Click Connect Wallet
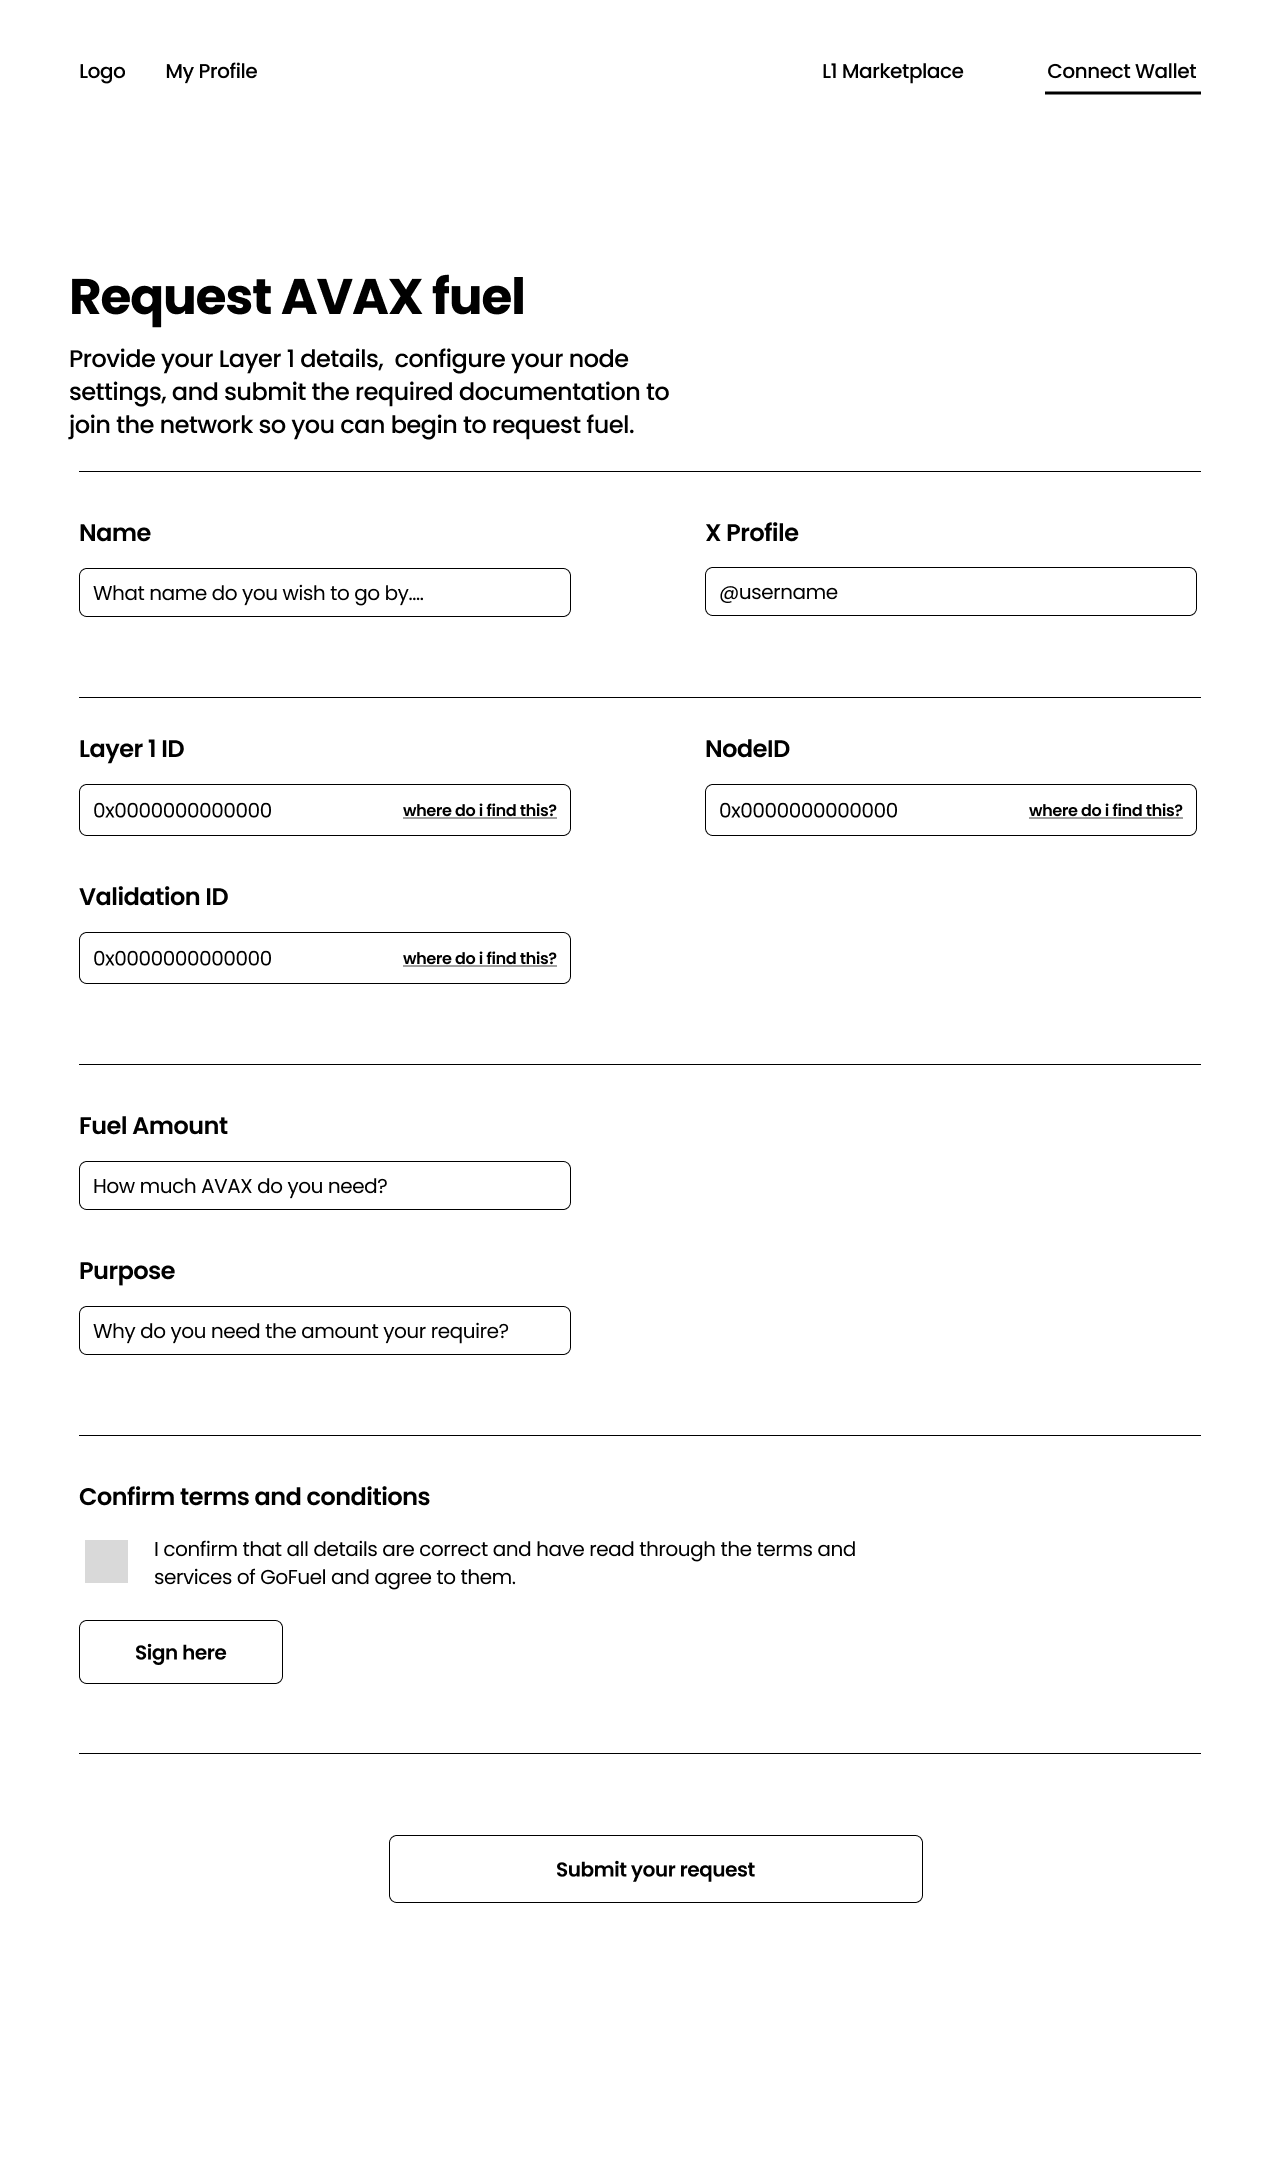This screenshot has height=2163, width=1280. click(1122, 71)
